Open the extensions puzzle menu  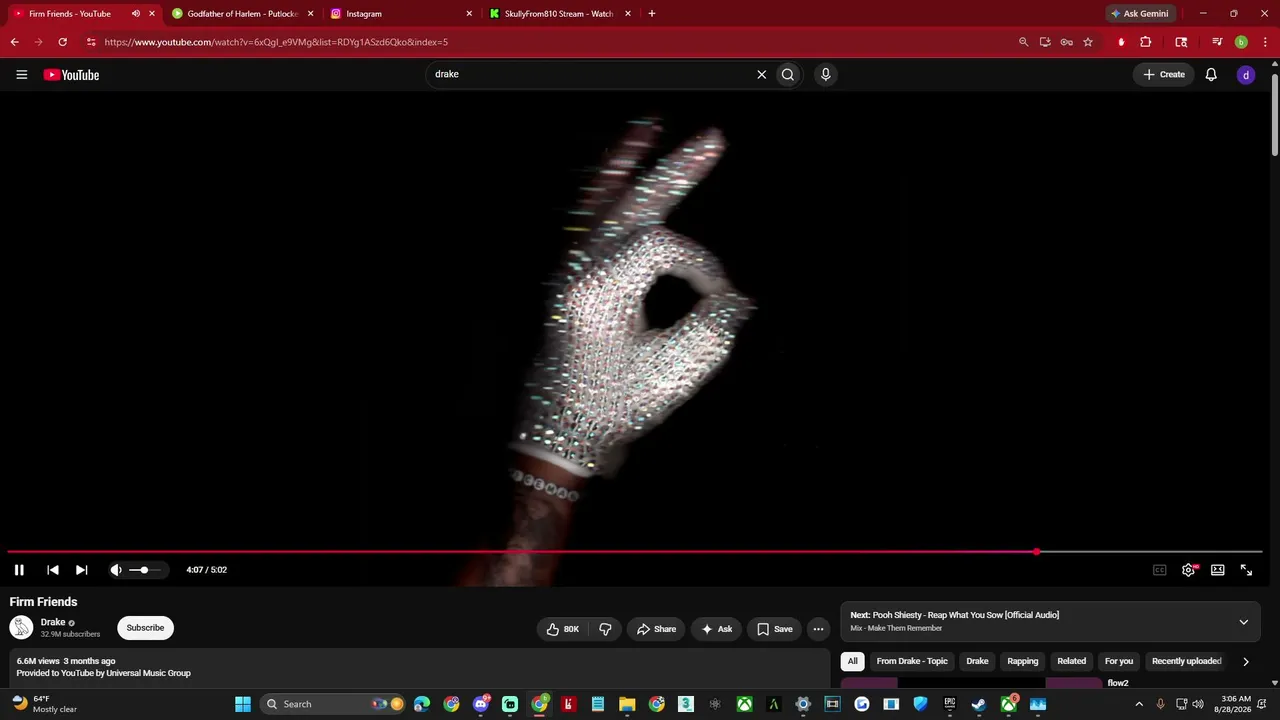(1146, 42)
